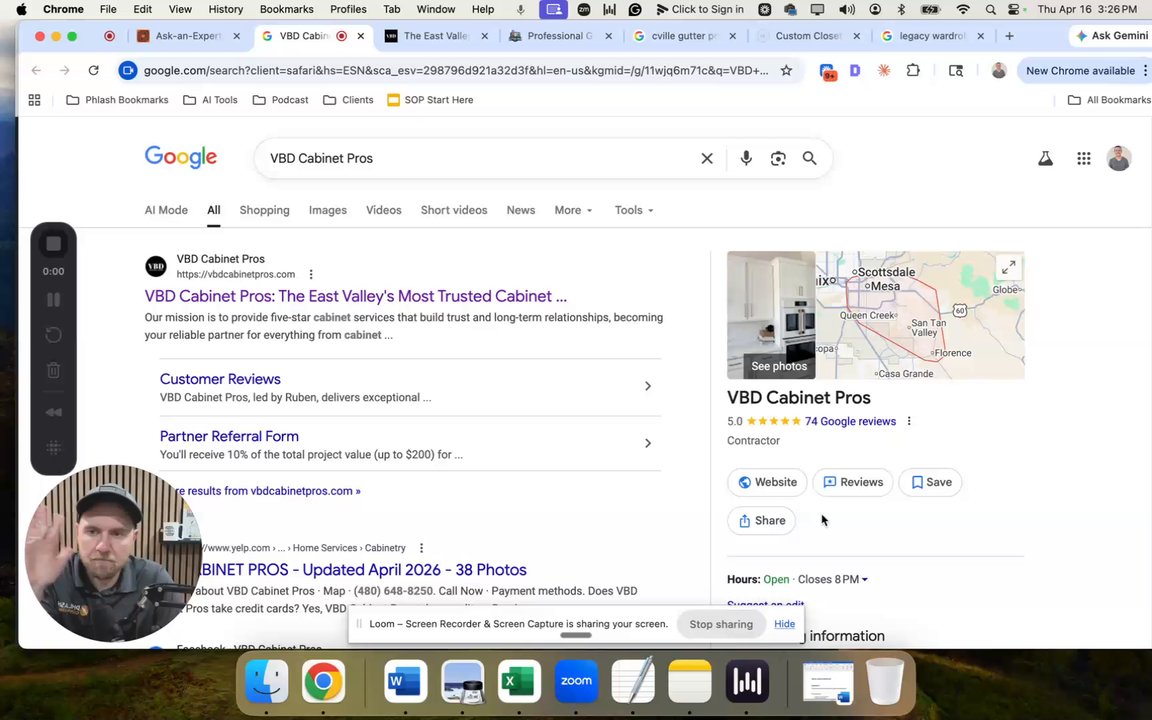This screenshot has height=720, width=1152.
Task: Open the AI Tools bookmarks folder
Action: [x=211, y=100]
